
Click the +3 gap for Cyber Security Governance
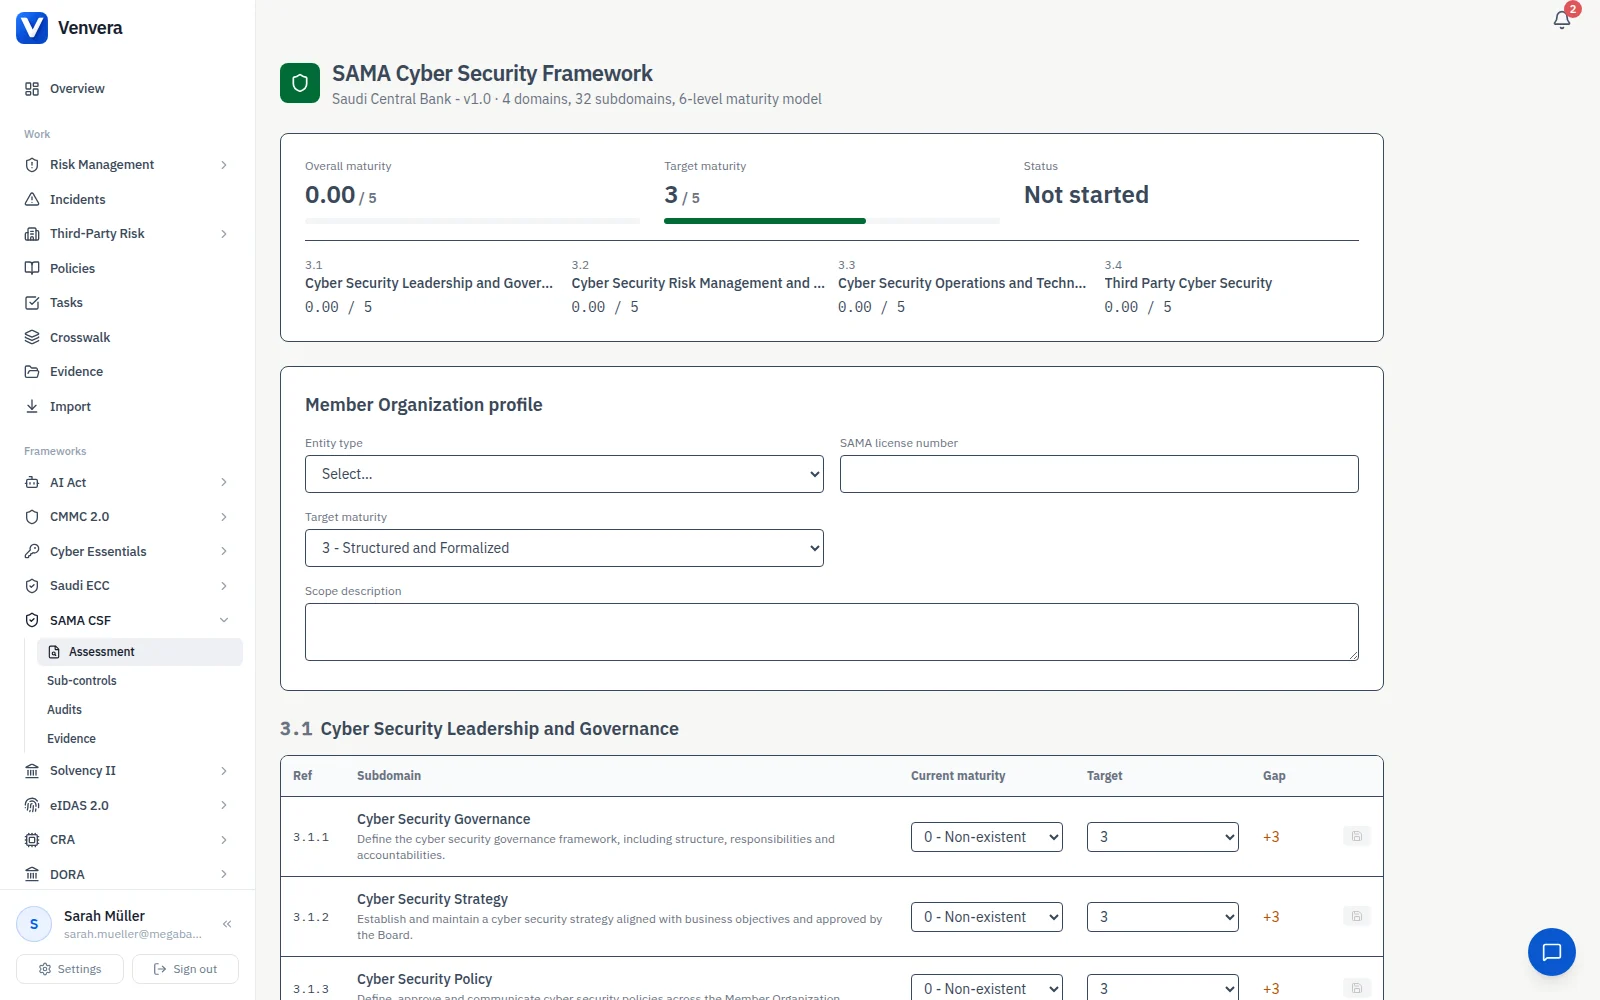[x=1271, y=837]
